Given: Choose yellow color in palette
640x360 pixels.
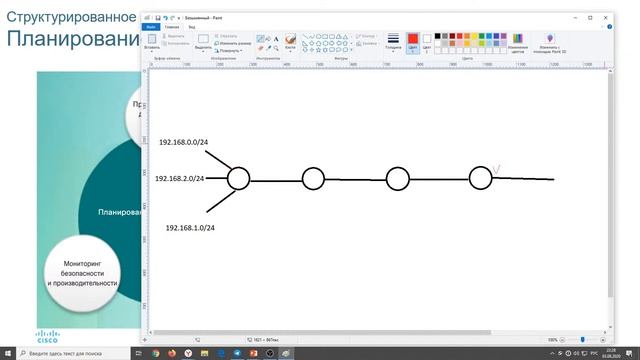Looking at the screenshot, I should (475, 36).
